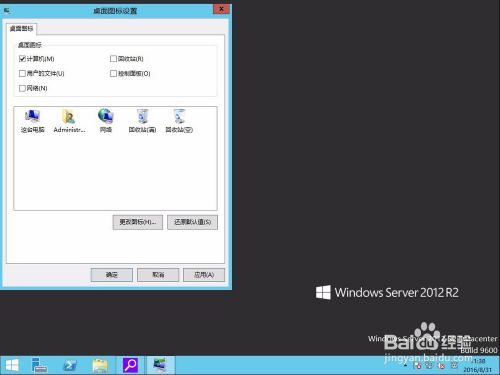The height and width of the screenshot is (375, 500).
Task: Click the 还原默认值(S) button
Action: [x=192, y=222]
